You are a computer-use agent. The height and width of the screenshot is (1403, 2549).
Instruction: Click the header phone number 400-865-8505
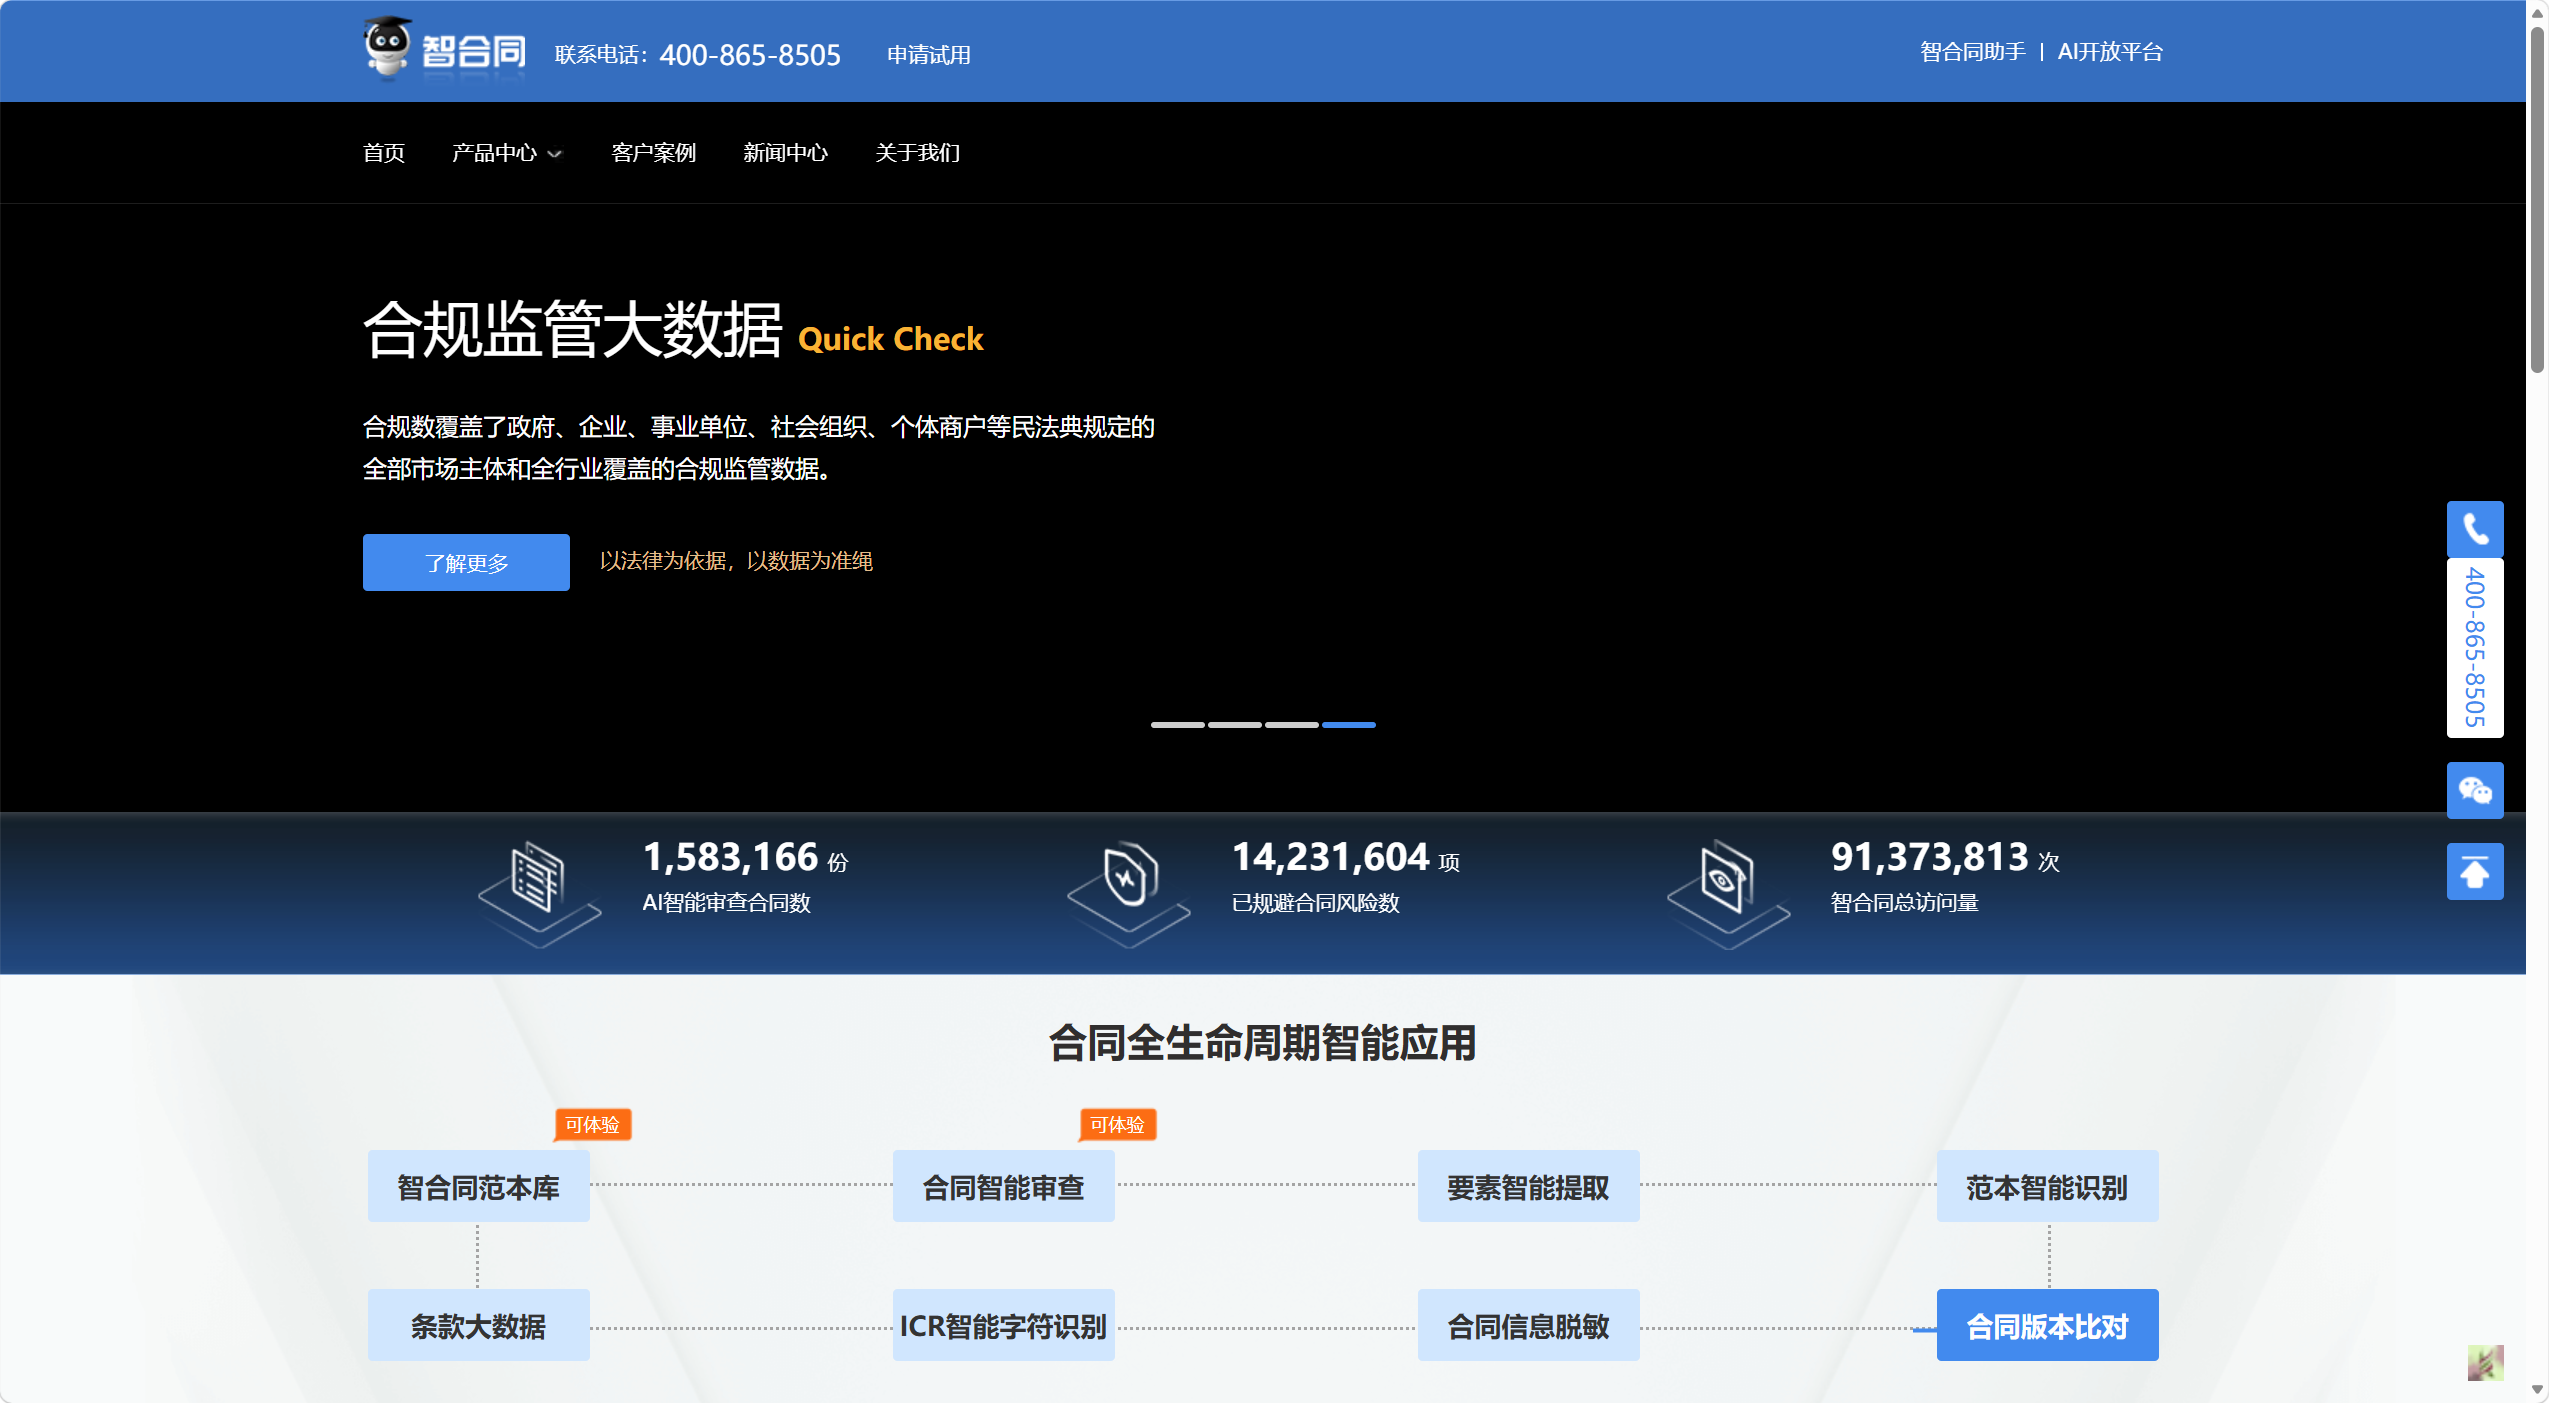tap(750, 55)
